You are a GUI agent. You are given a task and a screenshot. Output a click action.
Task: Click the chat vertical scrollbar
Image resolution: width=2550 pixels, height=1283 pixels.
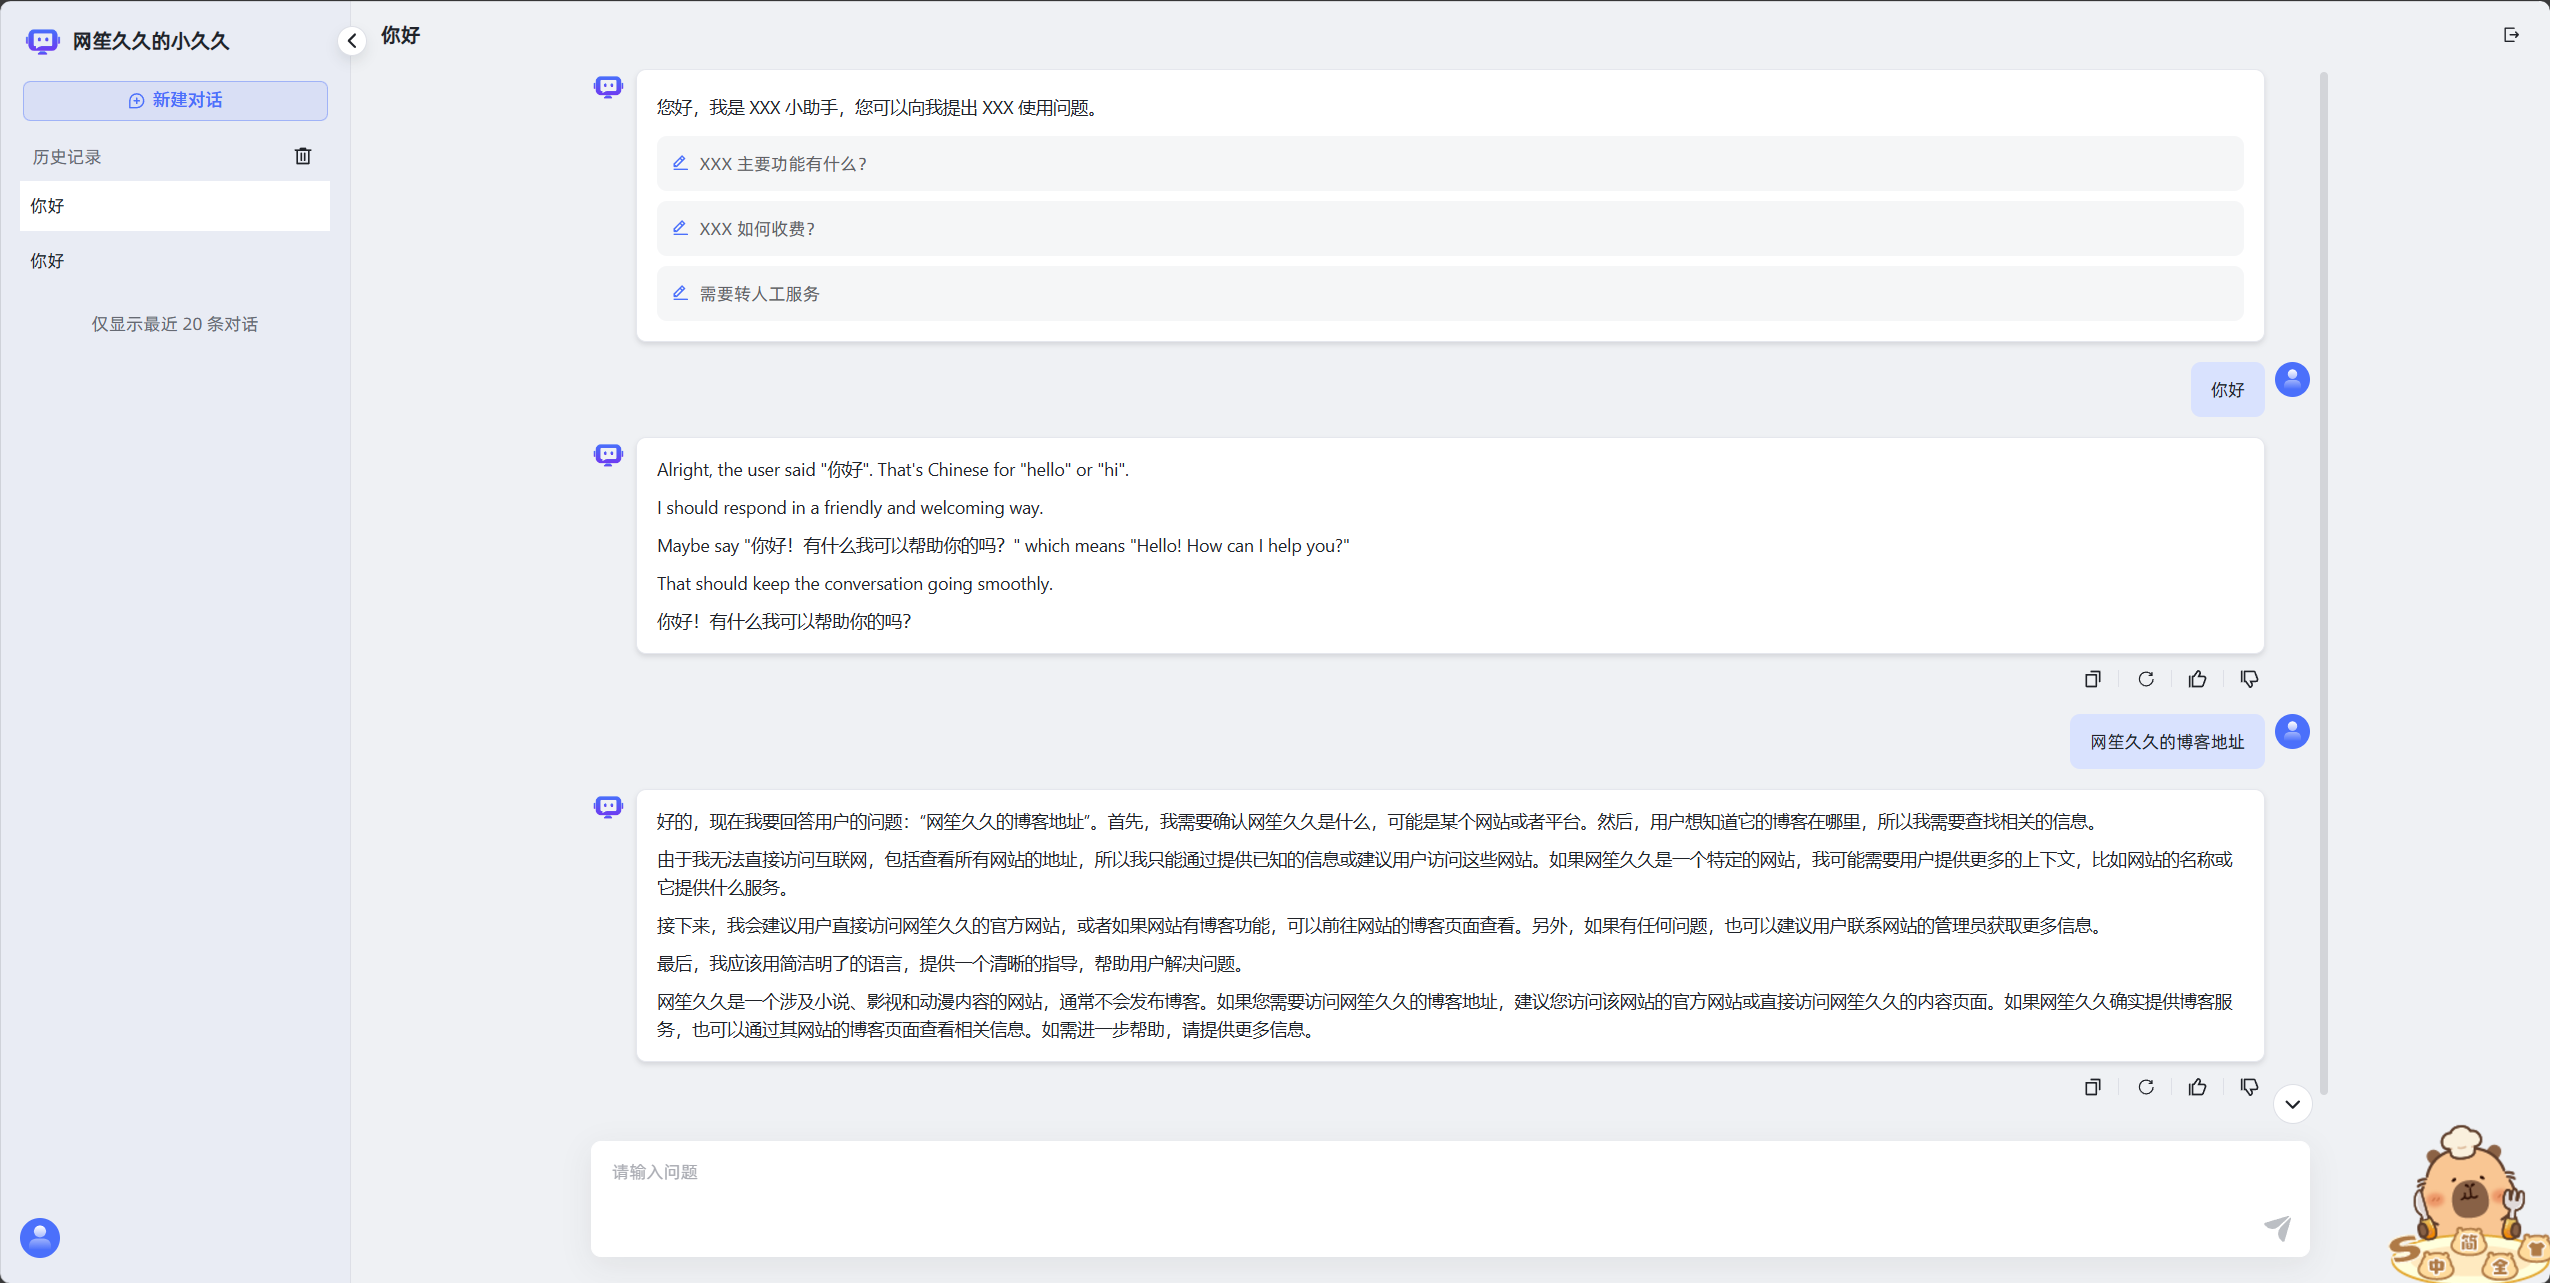tap(2323, 580)
